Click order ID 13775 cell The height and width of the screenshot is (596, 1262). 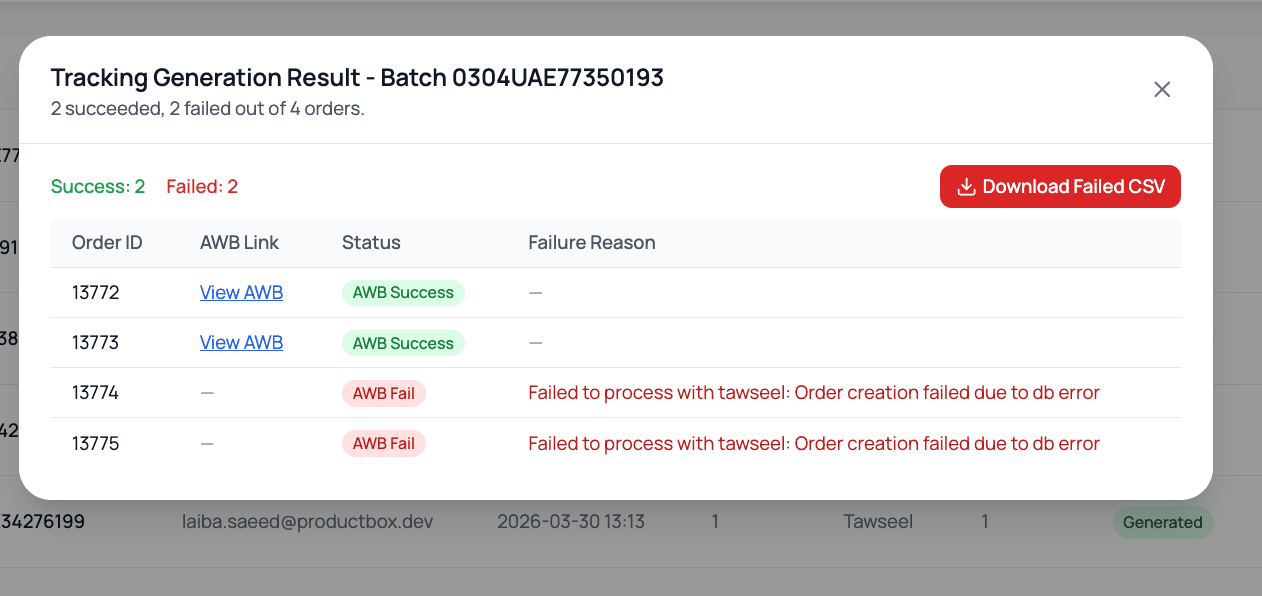coord(95,443)
